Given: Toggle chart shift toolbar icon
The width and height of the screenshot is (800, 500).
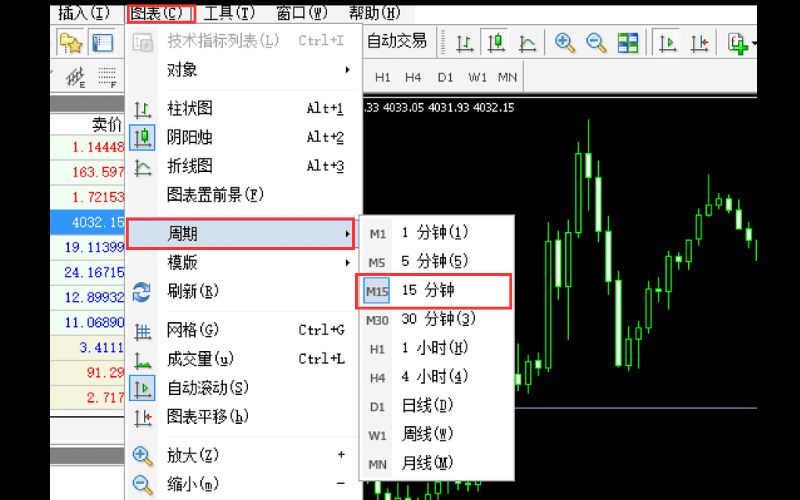Looking at the screenshot, I should tap(699, 43).
